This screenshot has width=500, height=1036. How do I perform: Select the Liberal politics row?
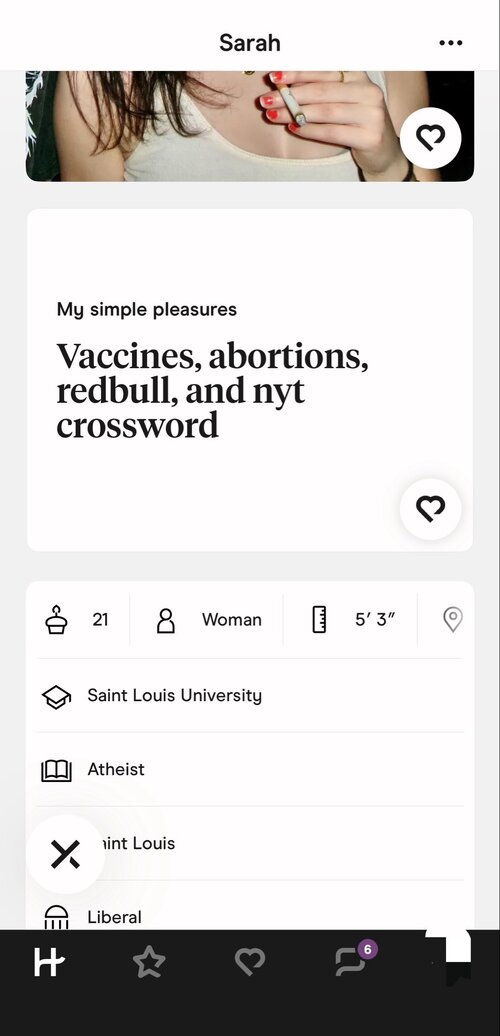point(250,915)
